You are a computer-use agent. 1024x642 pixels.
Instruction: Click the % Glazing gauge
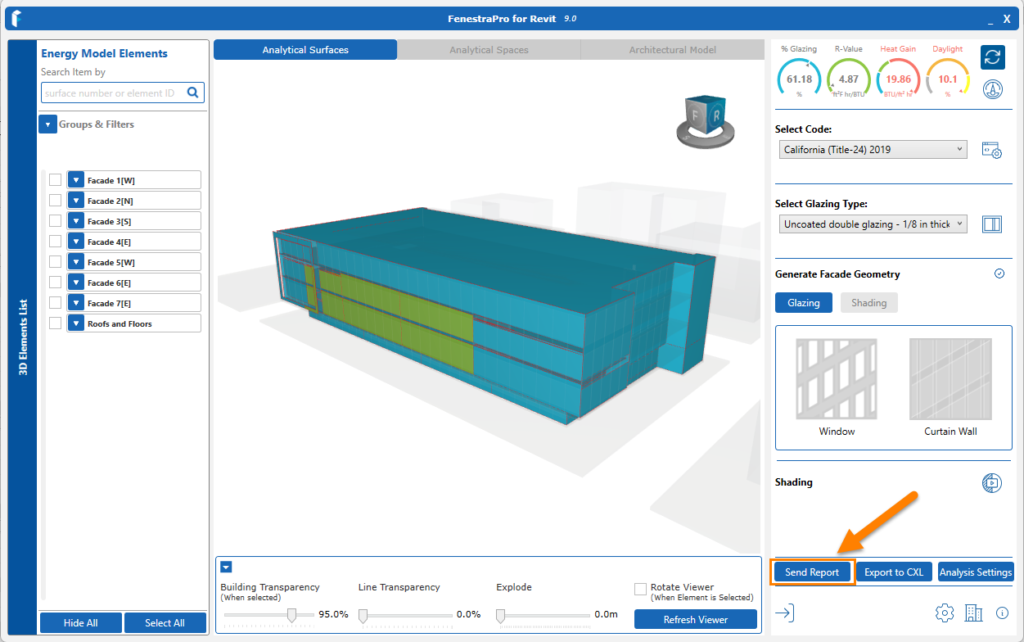coord(799,79)
